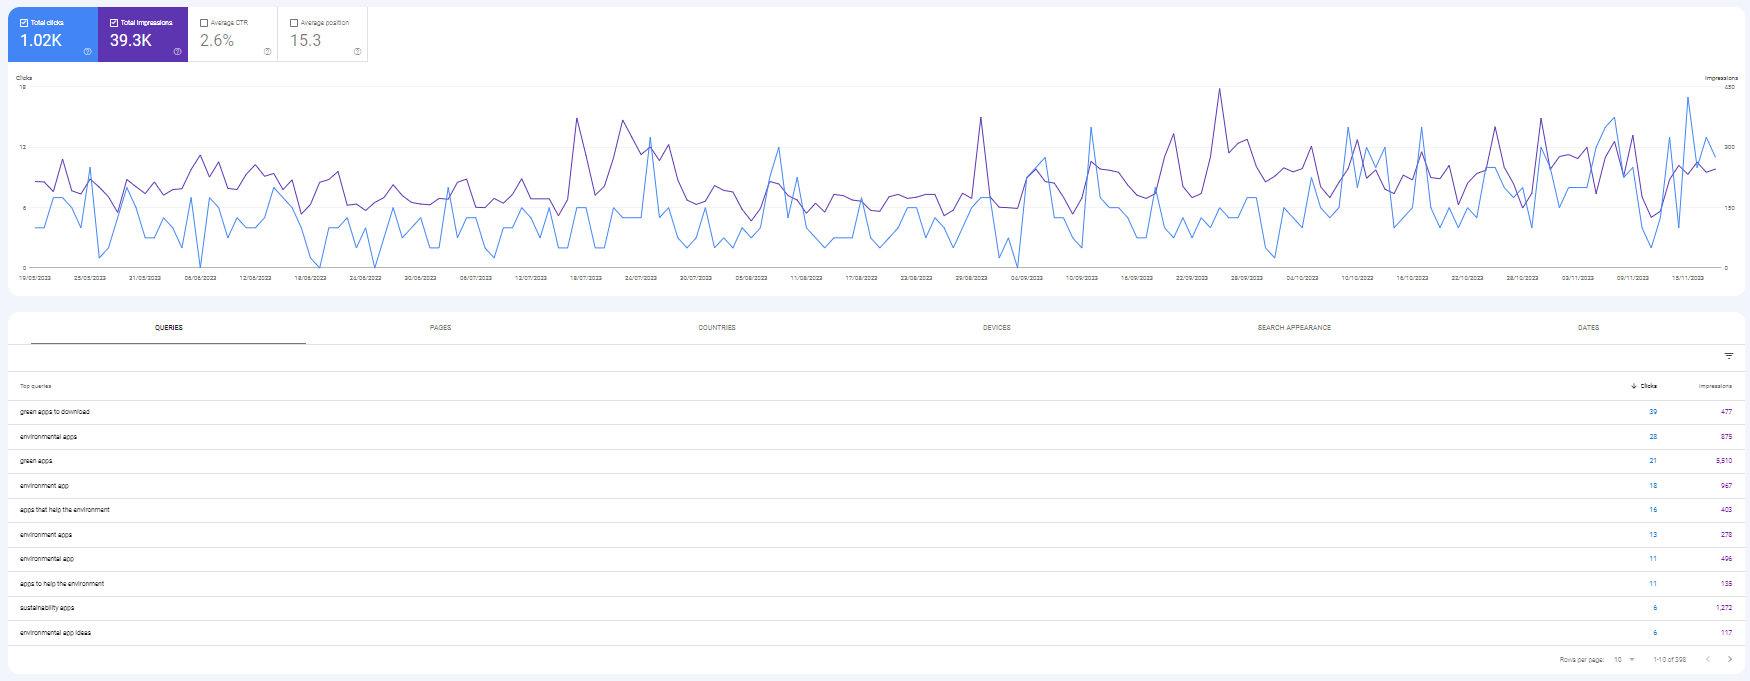Sort table by Impressions column header
This screenshot has height=681, width=1750.
pos(1715,386)
